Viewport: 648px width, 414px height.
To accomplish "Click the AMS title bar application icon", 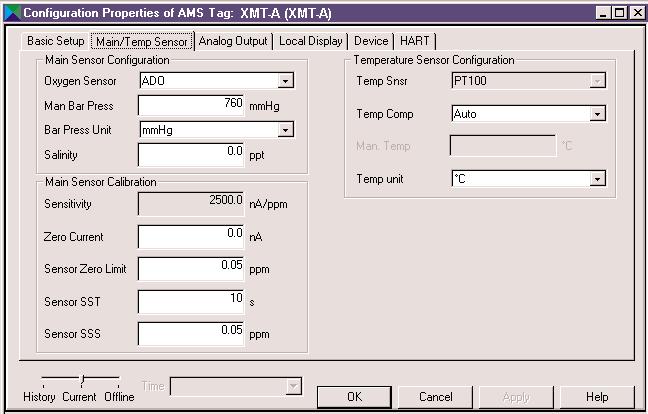I will [12, 13].
